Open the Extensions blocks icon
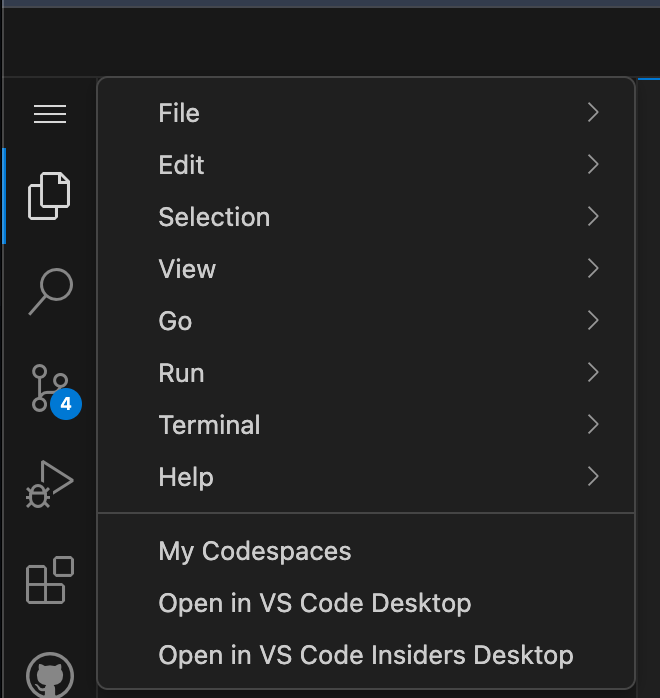The width and height of the screenshot is (660, 698). tap(50, 580)
